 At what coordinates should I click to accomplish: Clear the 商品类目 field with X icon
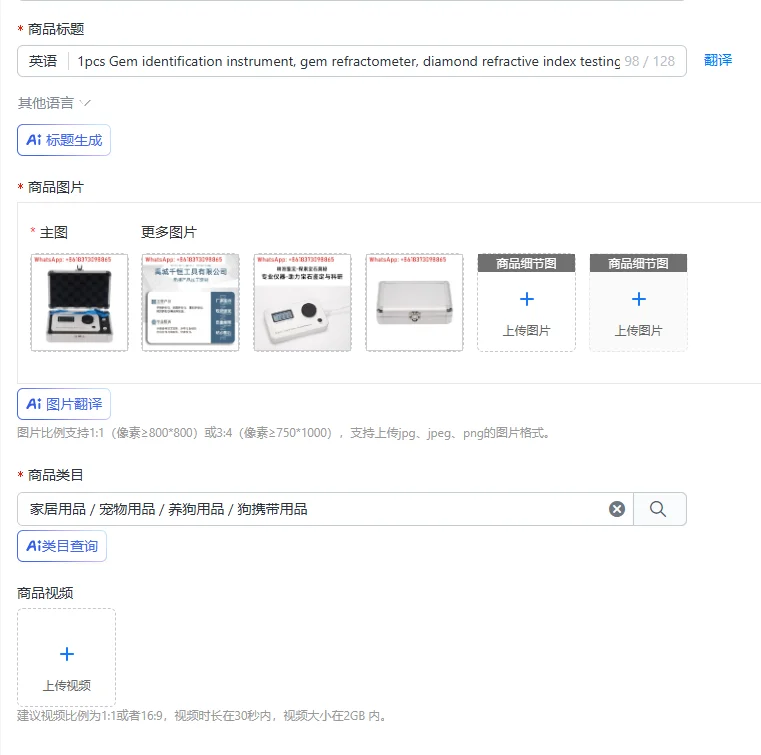617,509
